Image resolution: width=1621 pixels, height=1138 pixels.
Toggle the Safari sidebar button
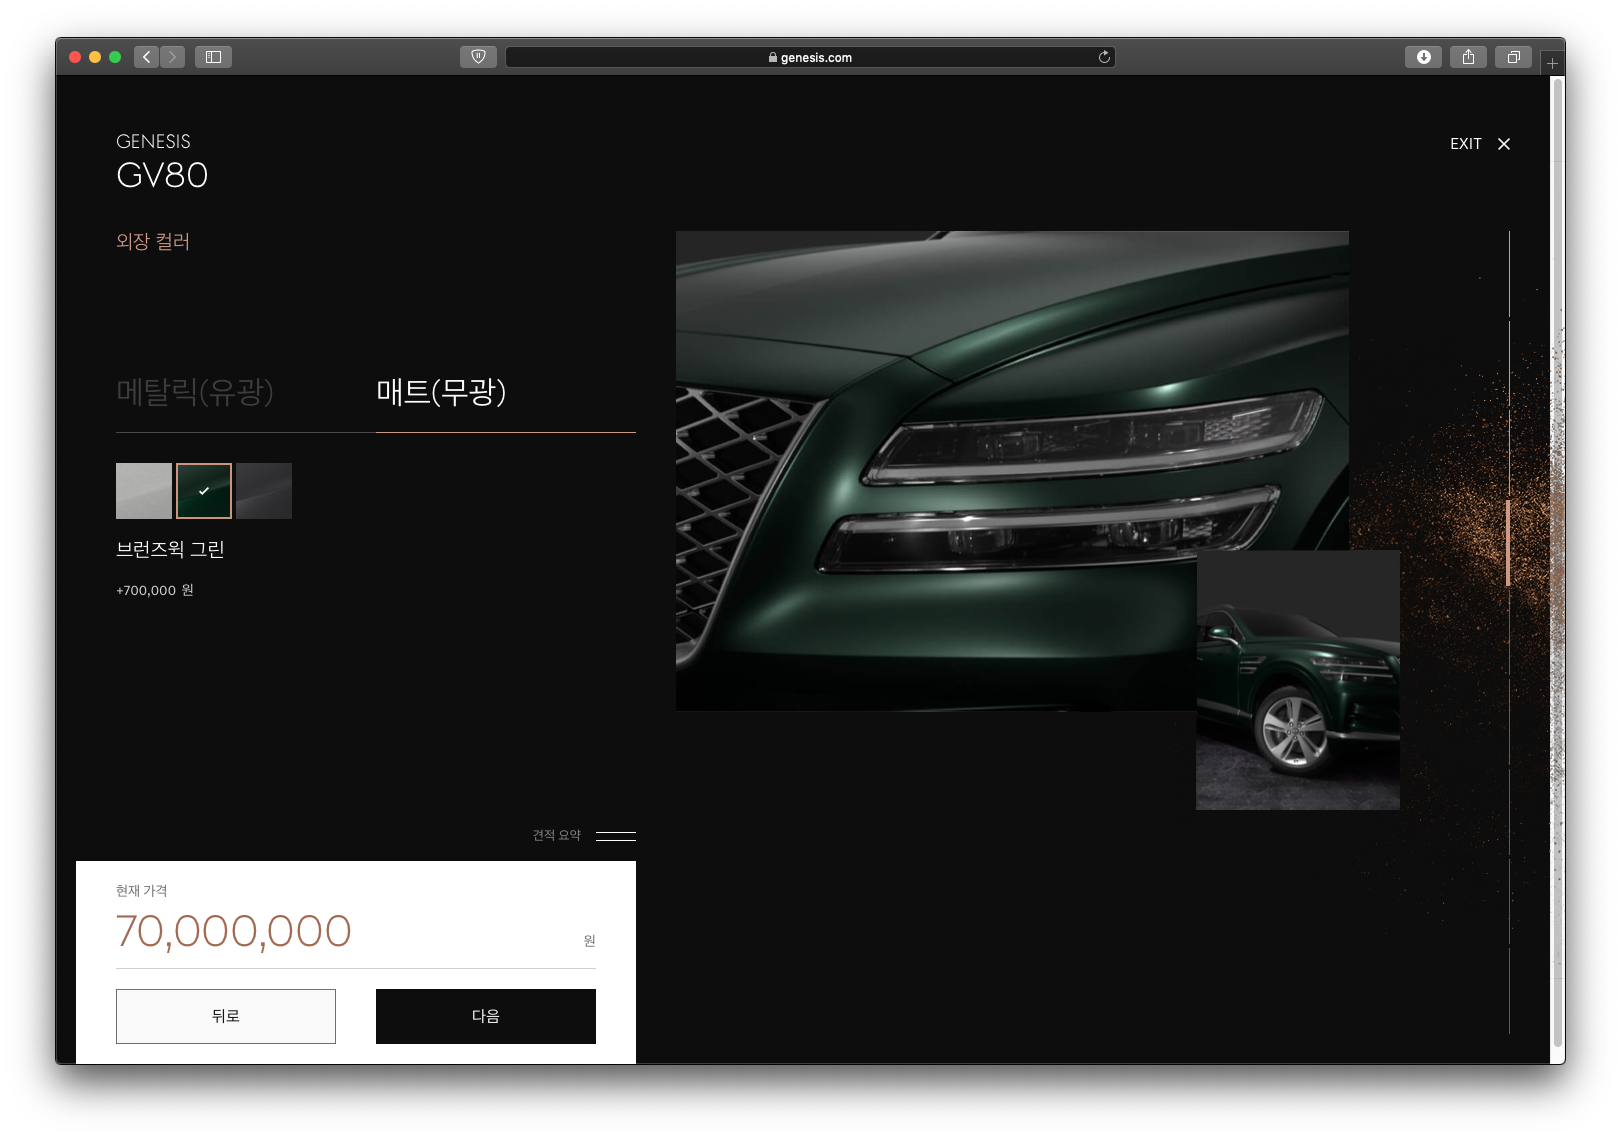pos(213,57)
